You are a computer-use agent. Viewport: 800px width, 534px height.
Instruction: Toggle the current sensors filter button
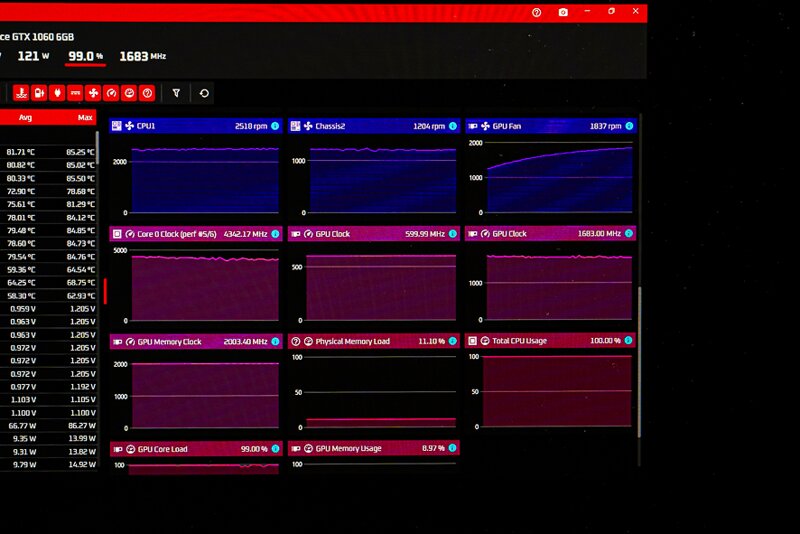click(x=75, y=93)
